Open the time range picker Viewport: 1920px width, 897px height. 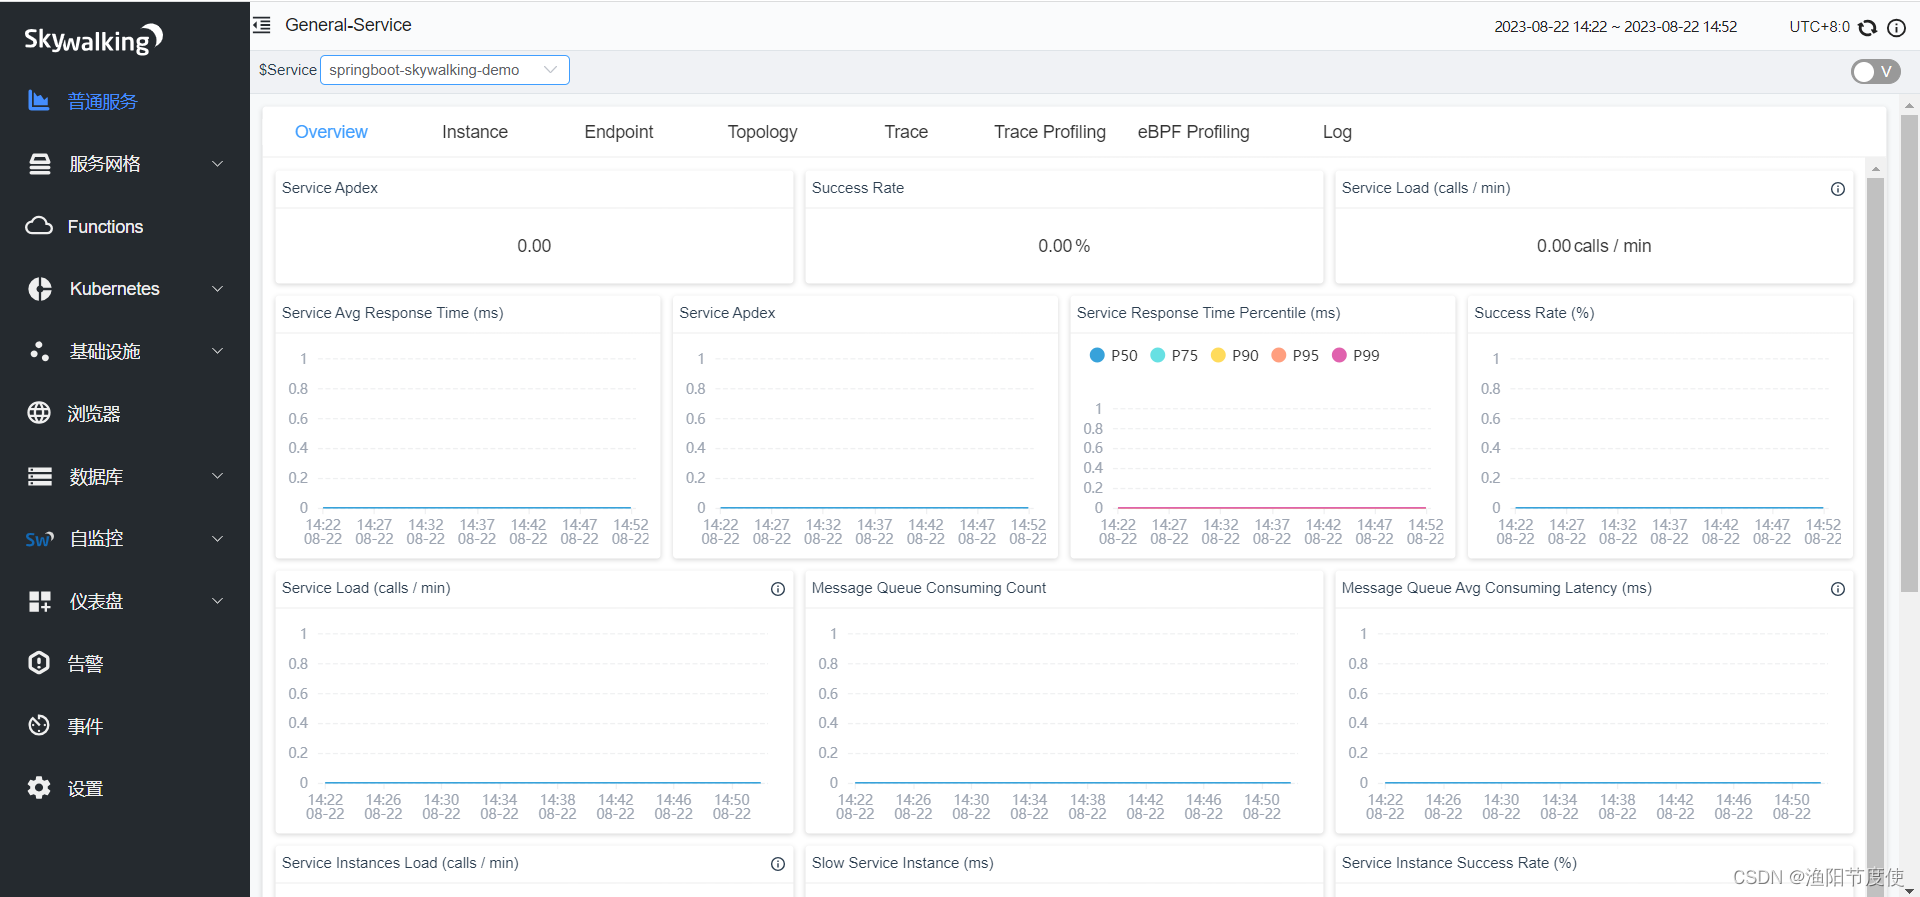click(1616, 27)
